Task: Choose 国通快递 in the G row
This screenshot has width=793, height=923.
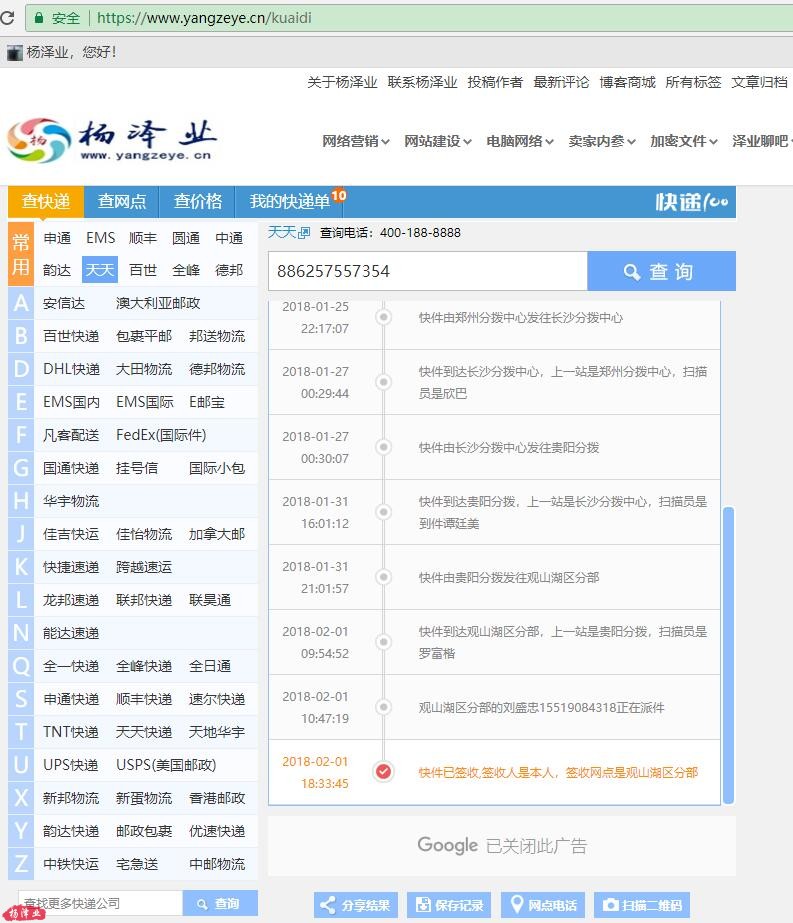Action: pos(71,468)
